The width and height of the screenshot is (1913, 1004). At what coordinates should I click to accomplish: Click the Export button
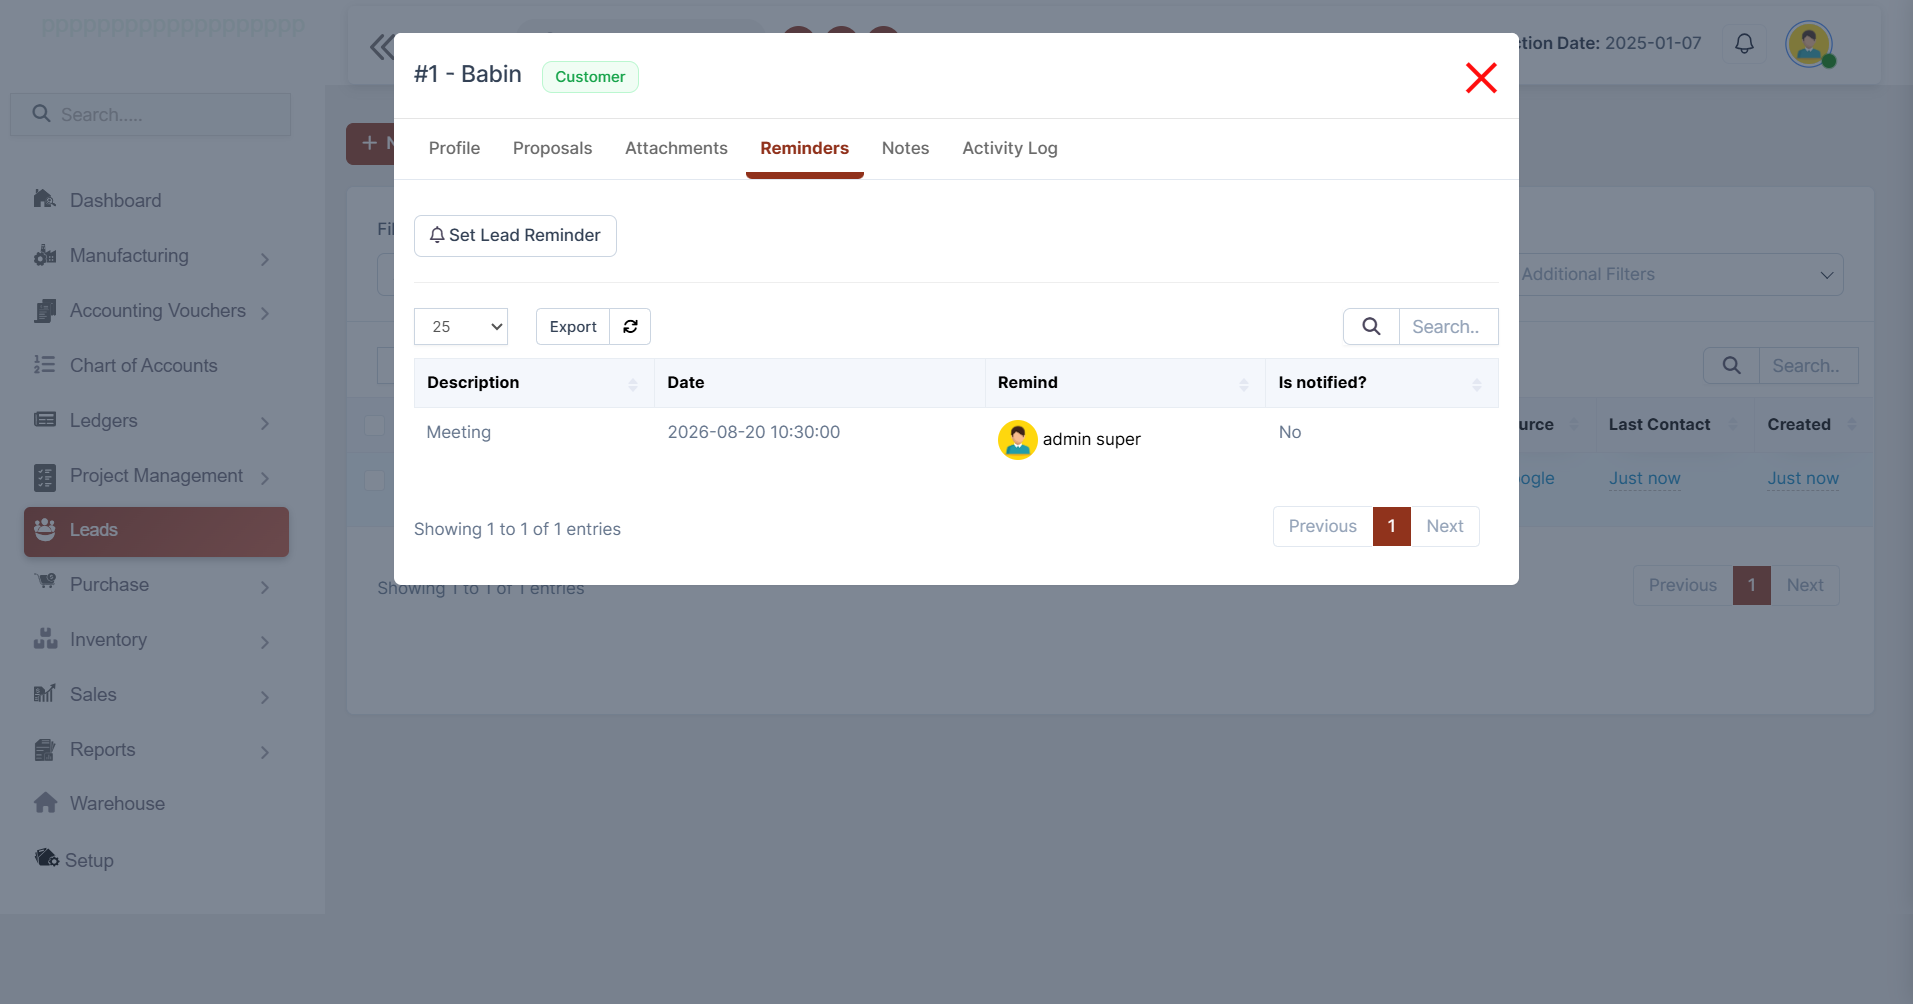coord(573,327)
